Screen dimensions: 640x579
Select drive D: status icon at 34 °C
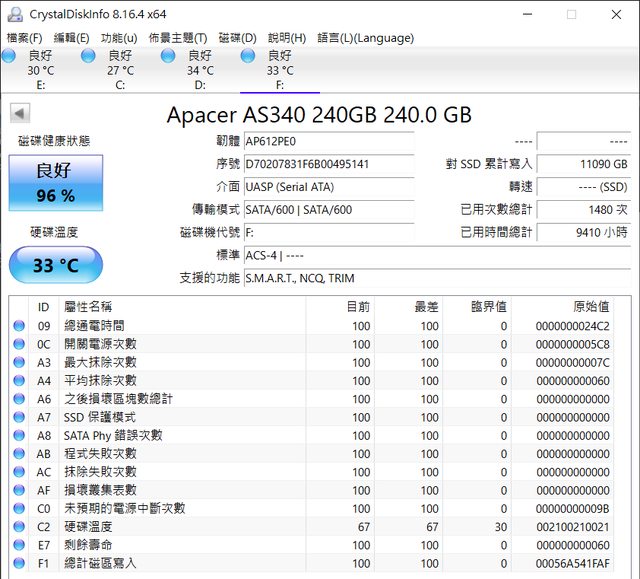point(168,56)
